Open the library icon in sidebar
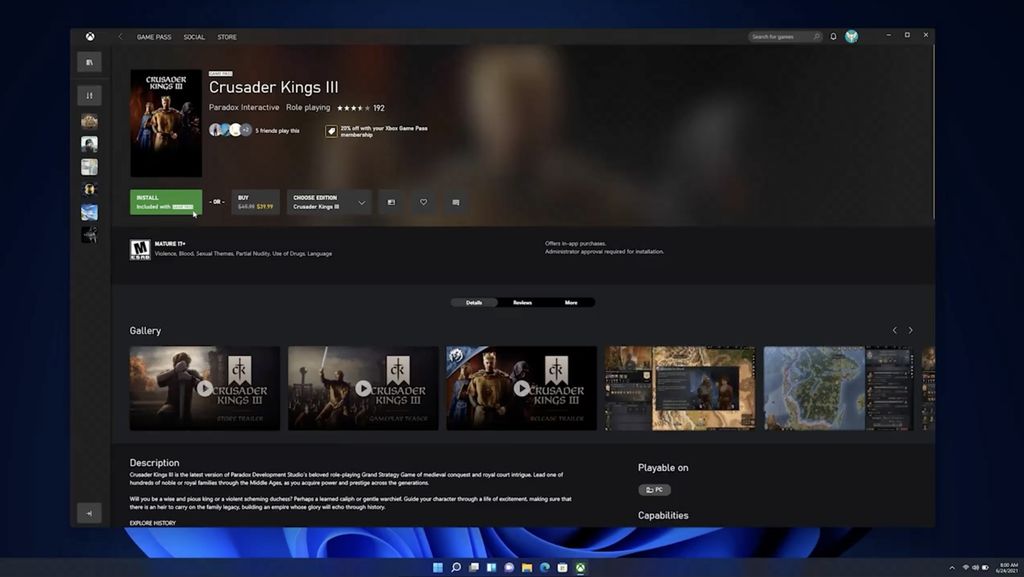 (89, 62)
